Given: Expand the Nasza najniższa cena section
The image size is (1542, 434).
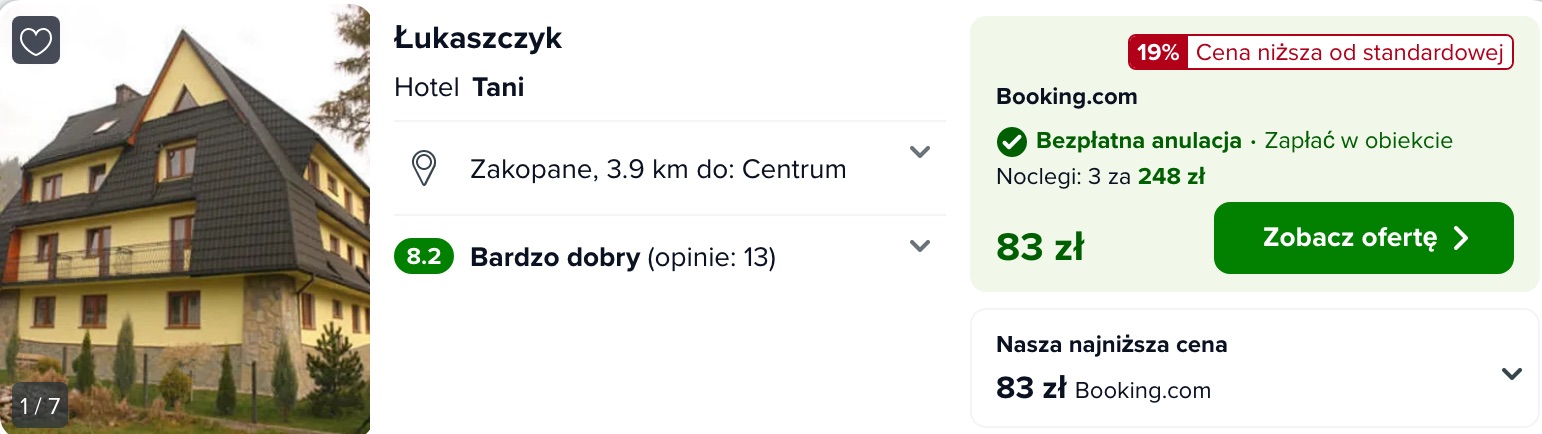Looking at the screenshot, I should coord(1512,374).
